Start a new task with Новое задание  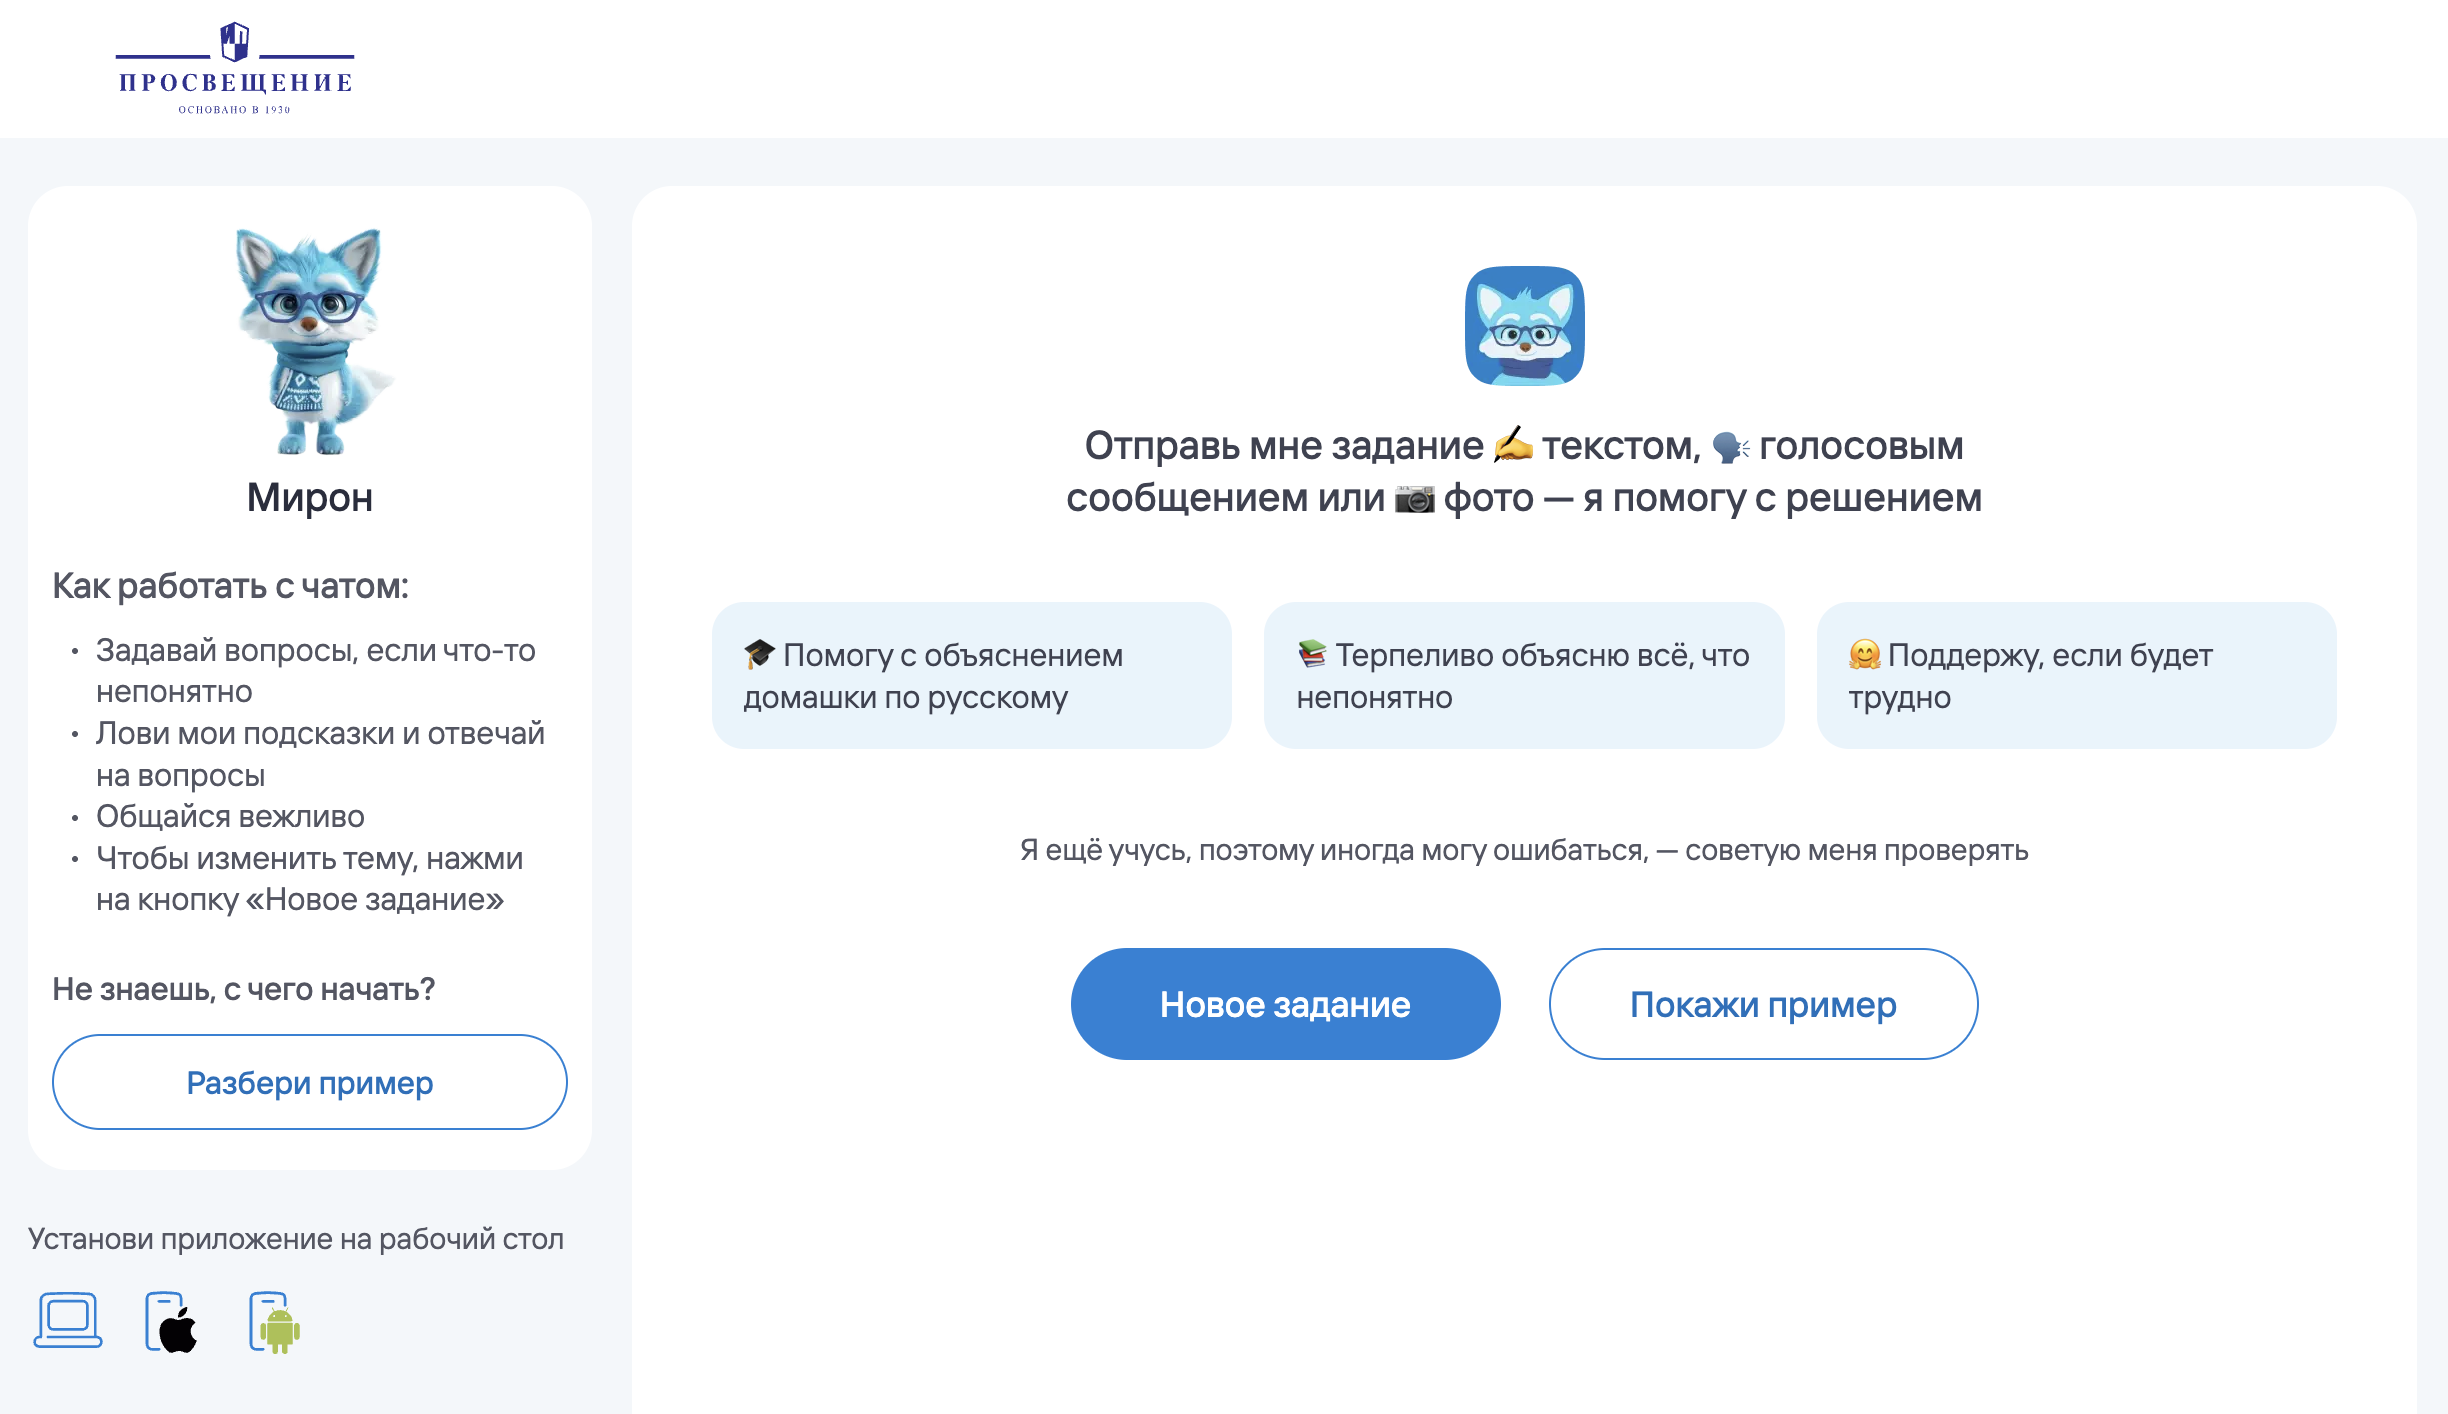[x=1285, y=1004]
